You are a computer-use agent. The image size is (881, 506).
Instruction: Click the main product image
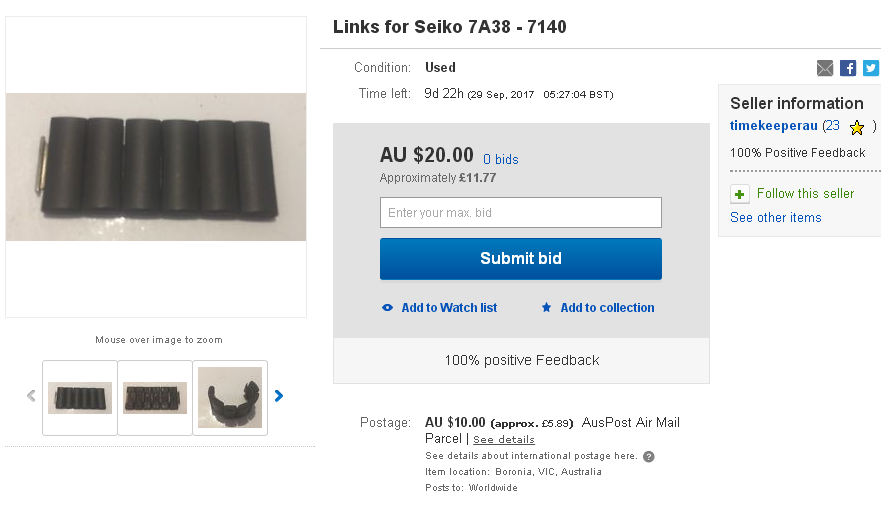(x=156, y=167)
